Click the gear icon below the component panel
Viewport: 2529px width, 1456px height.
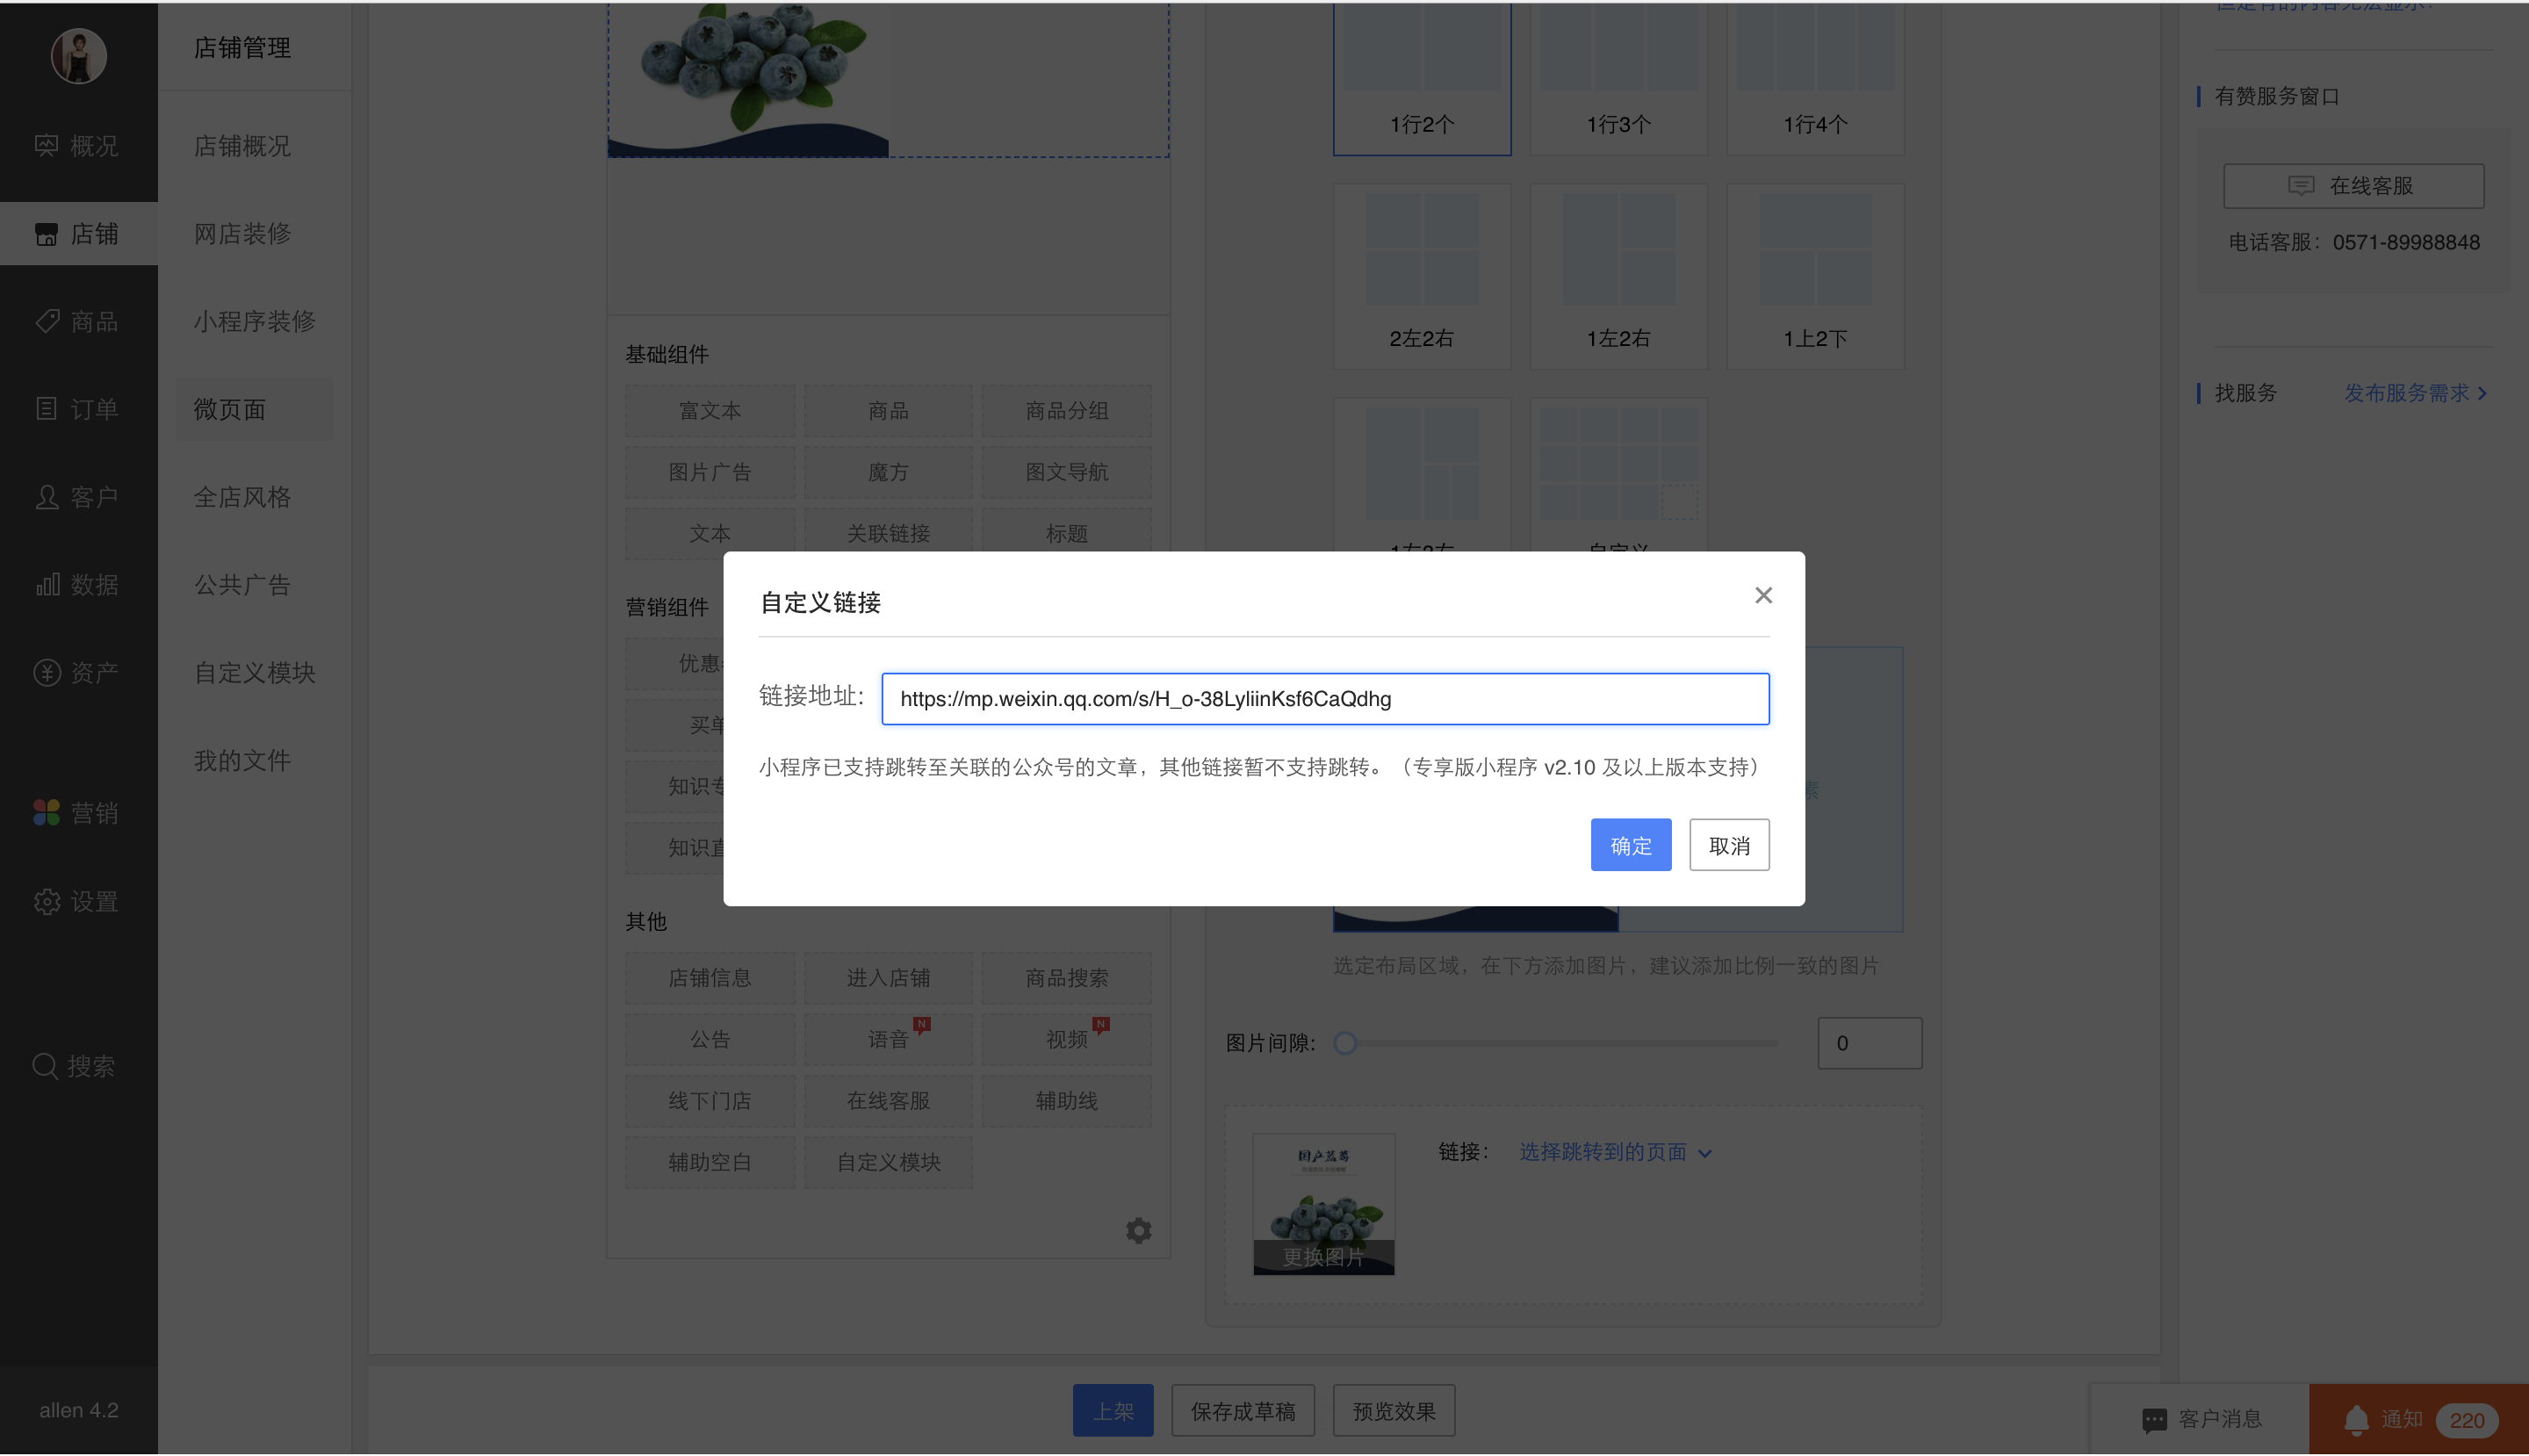pyautogui.click(x=1138, y=1230)
